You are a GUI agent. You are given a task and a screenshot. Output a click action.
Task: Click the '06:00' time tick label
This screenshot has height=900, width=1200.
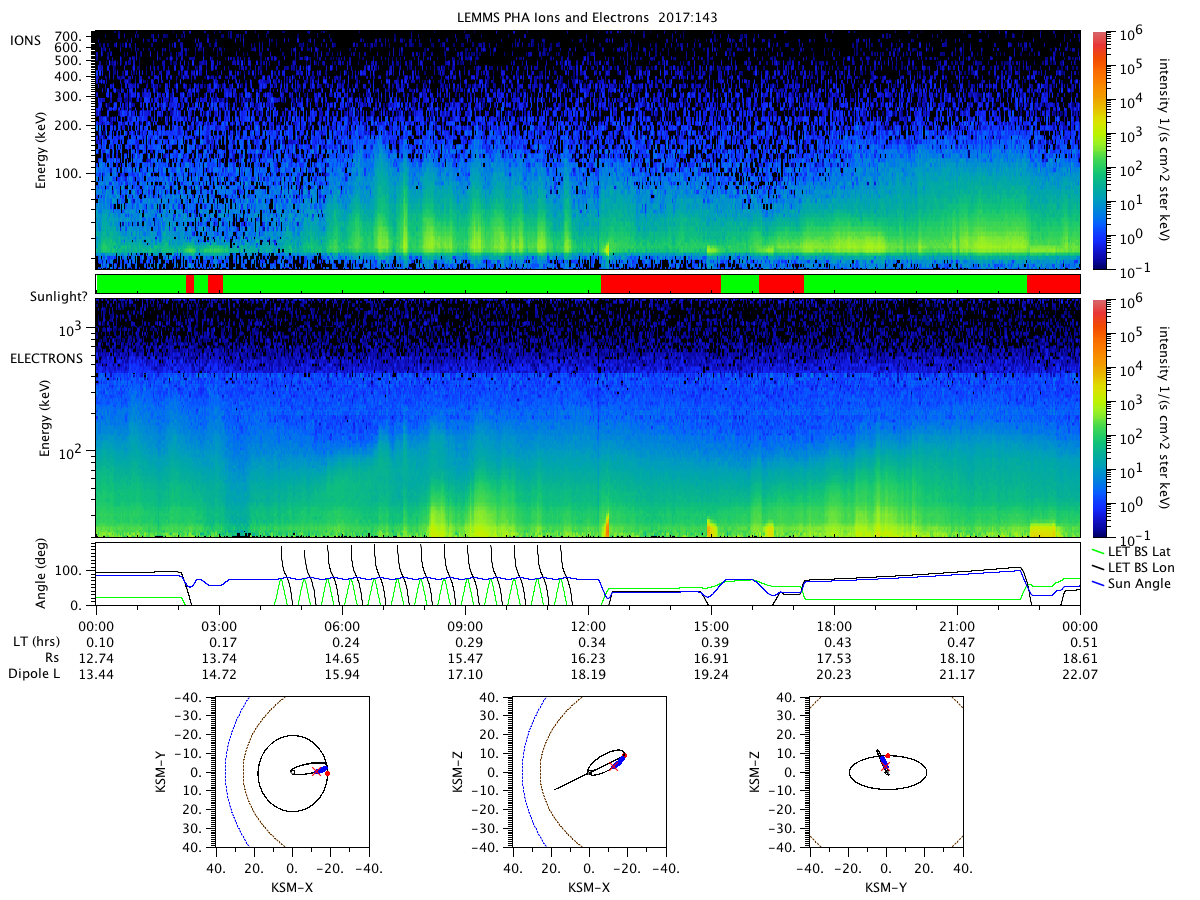[342, 626]
